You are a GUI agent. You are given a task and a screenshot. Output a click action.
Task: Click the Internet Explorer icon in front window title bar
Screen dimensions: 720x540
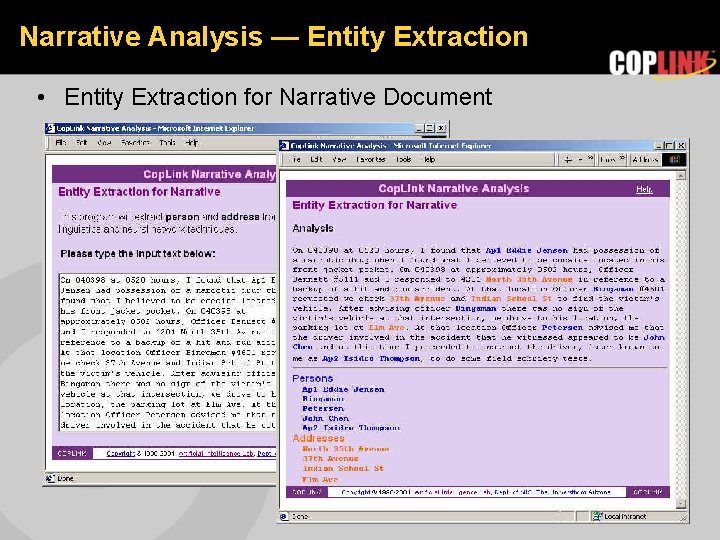285,146
